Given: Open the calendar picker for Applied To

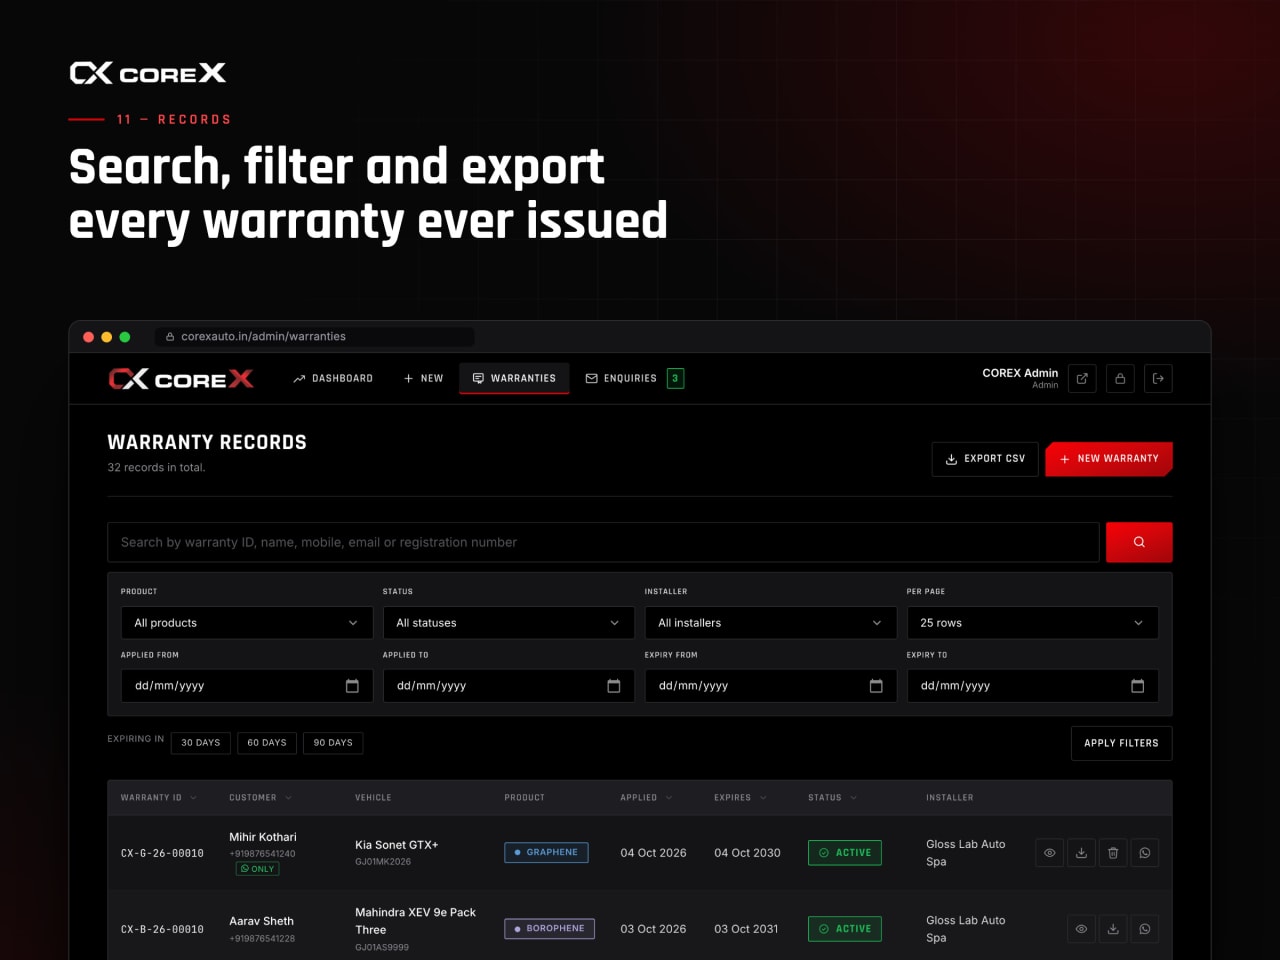Looking at the screenshot, I should 614,686.
